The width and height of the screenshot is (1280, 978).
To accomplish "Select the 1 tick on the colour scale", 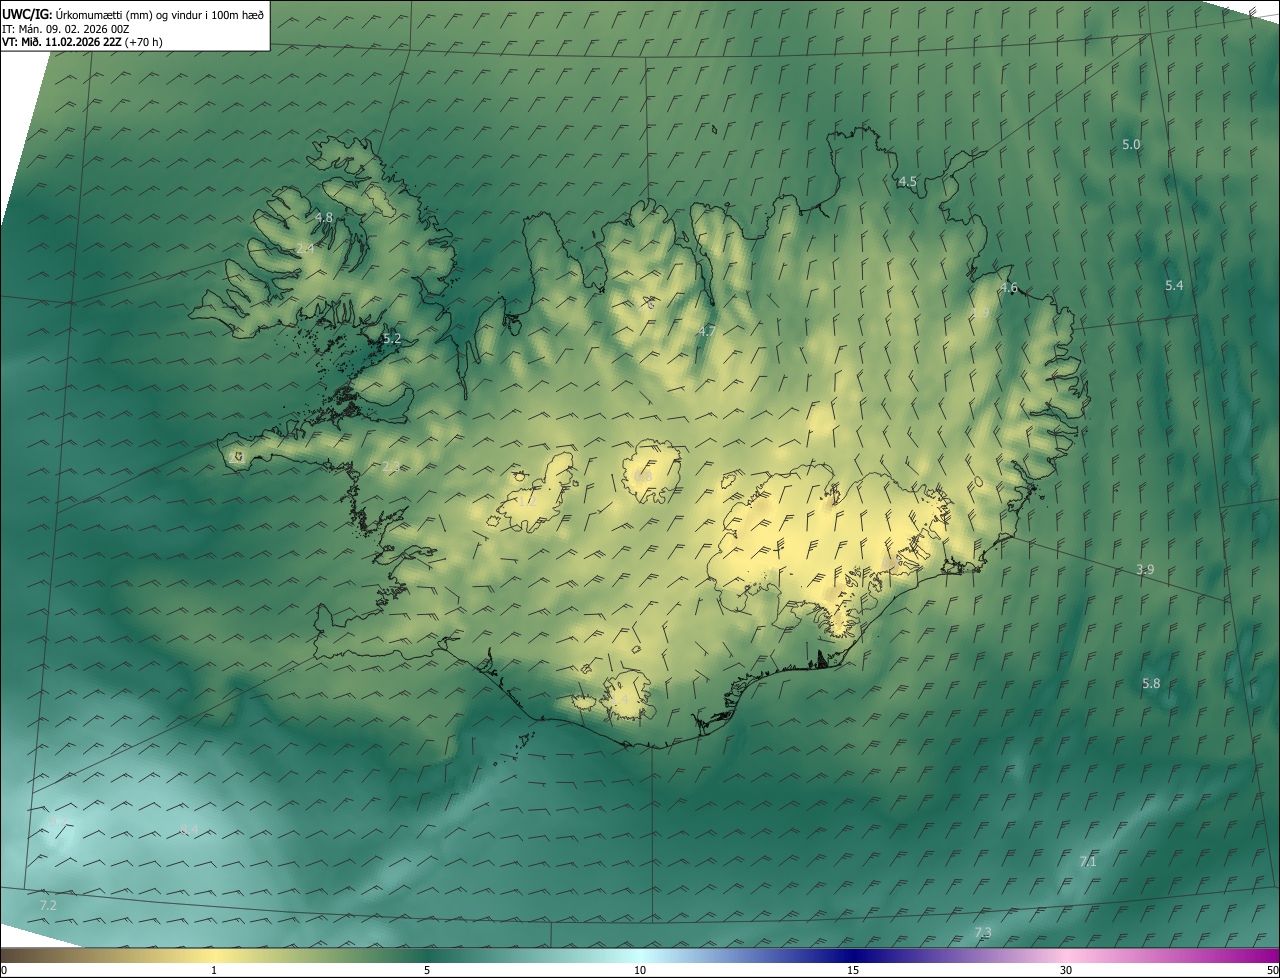I will tap(214, 970).
